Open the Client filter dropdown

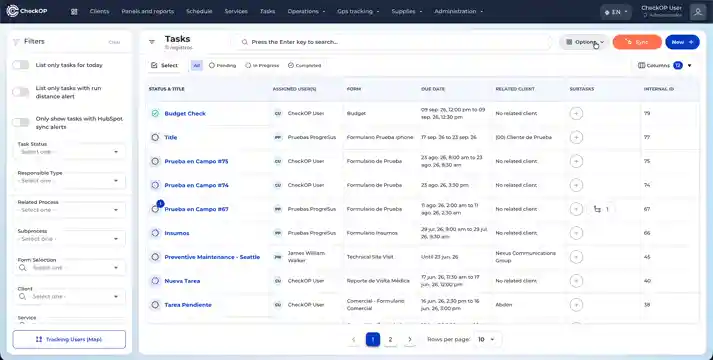(x=70, y=296)
